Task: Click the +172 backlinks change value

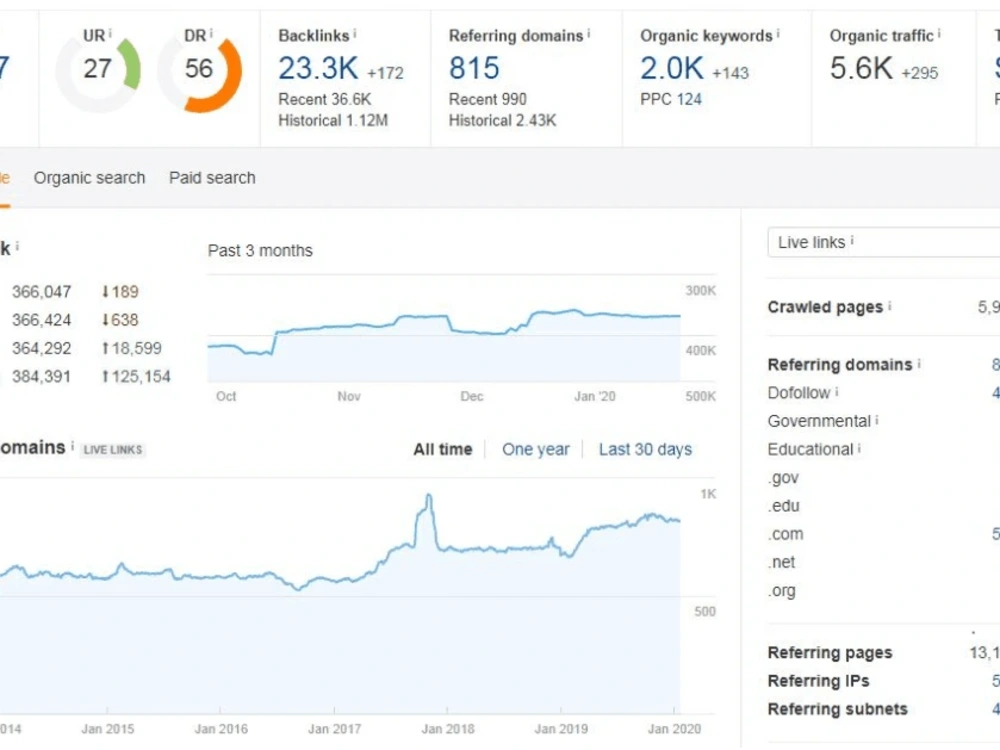Action: coord(385,73)
